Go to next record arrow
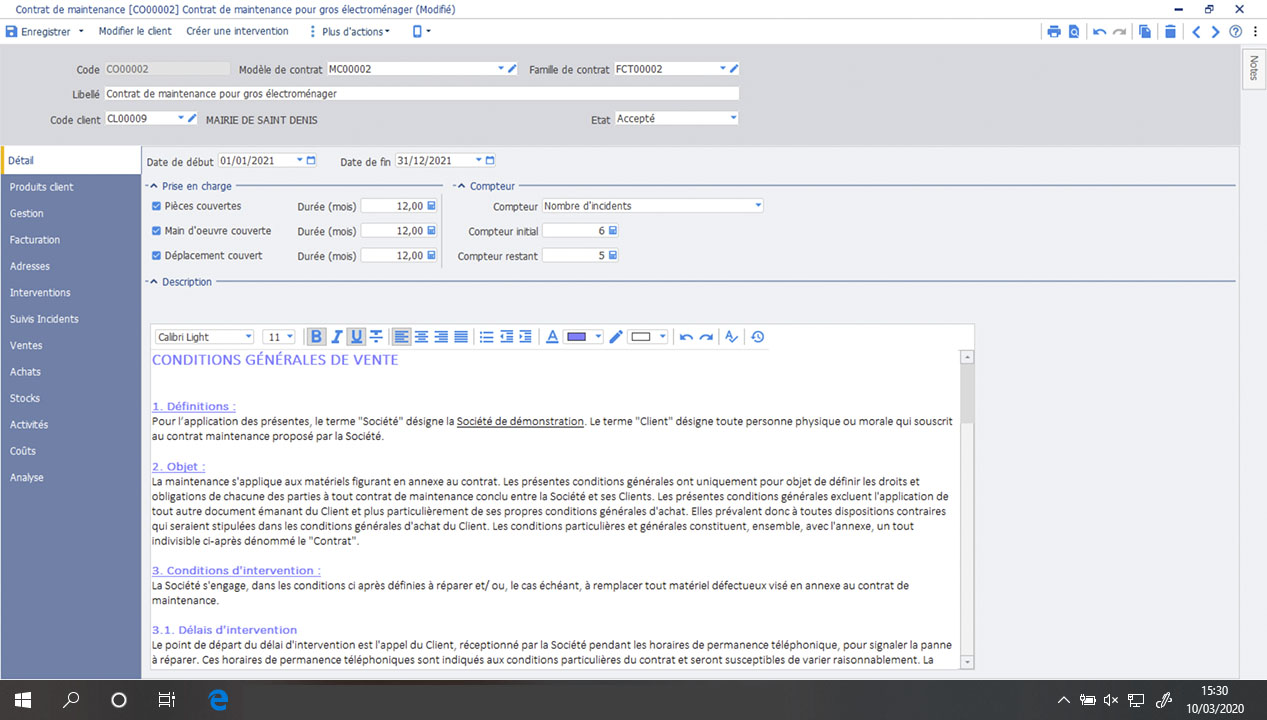Screen dimensions: 1267x720 coord(1216,32)
